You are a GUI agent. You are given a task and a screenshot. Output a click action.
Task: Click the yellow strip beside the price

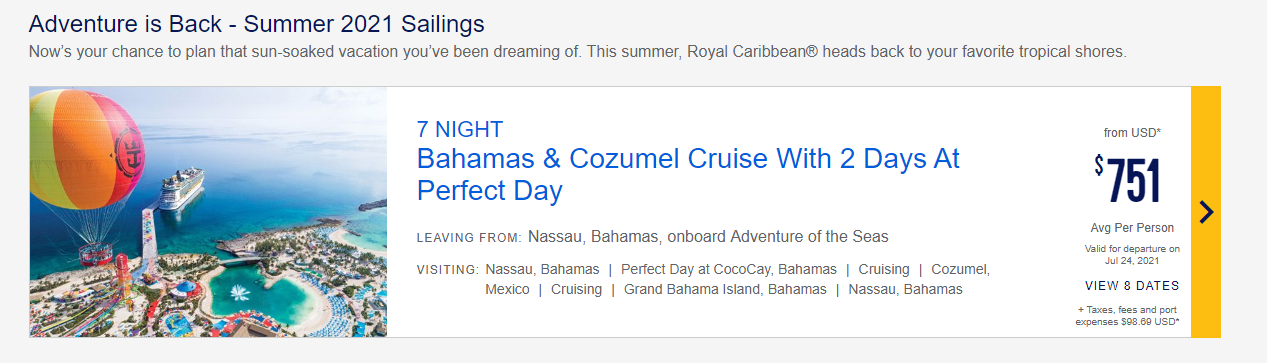pyautogui.click(x=1206, y=212)
